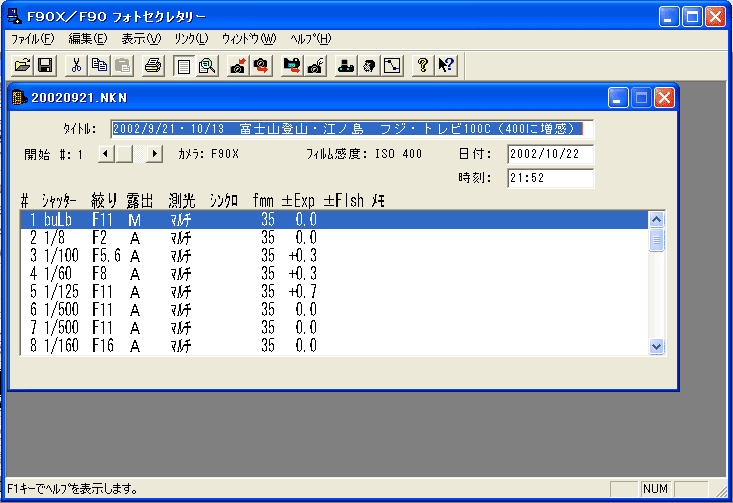This screenshot has width=733, height=503.
Task: Click the Copy toolbar icon
Action: [x=99, y=65]
